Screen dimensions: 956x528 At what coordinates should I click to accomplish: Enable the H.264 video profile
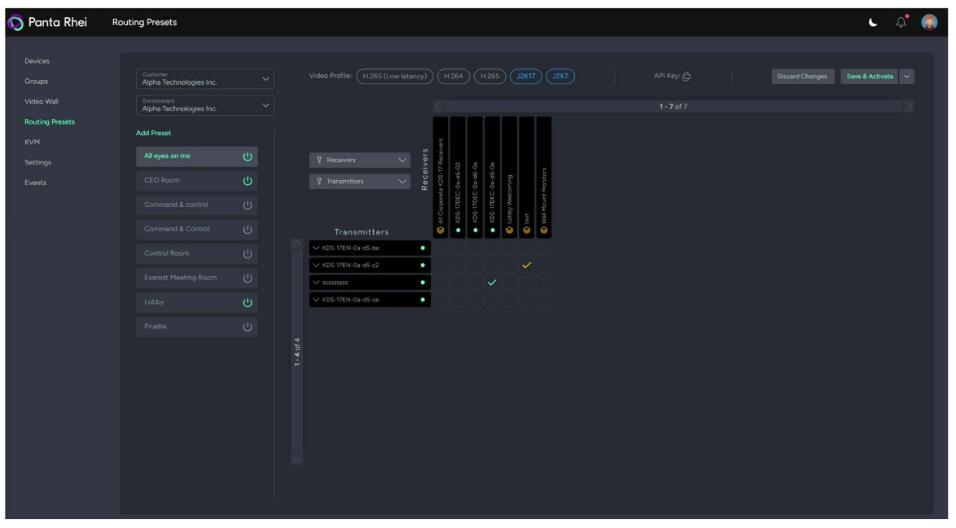point(453,76)
